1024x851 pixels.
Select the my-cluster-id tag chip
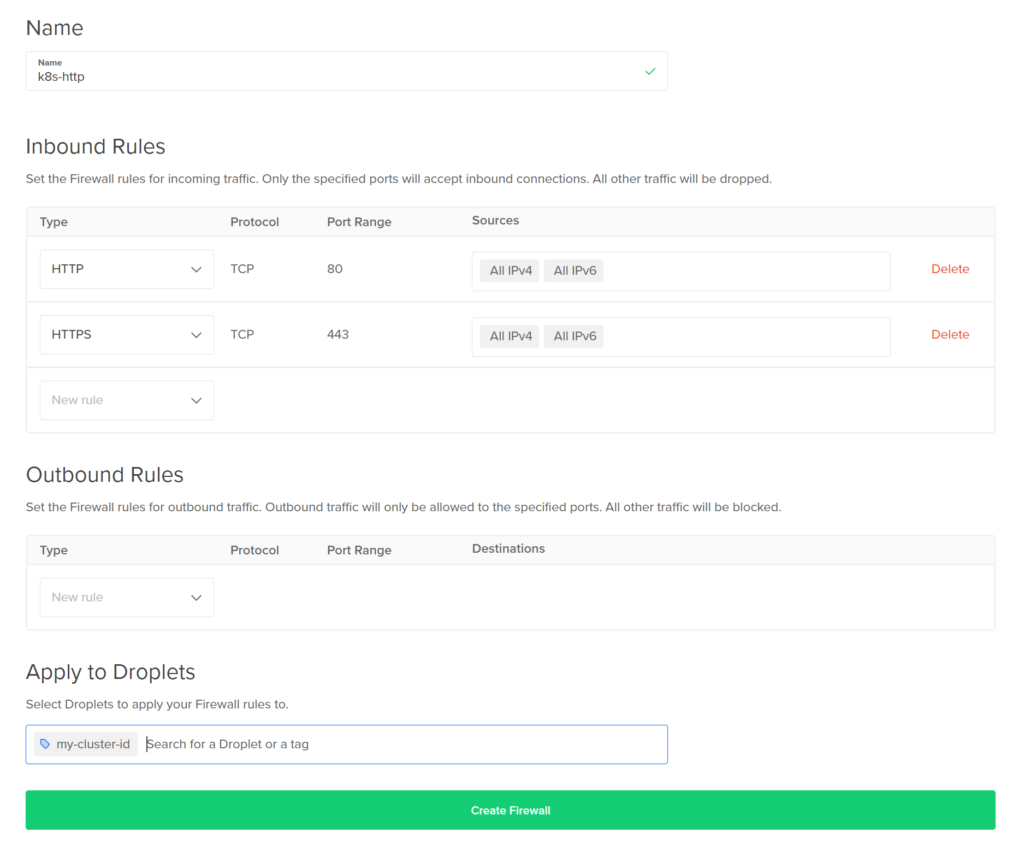85,744
